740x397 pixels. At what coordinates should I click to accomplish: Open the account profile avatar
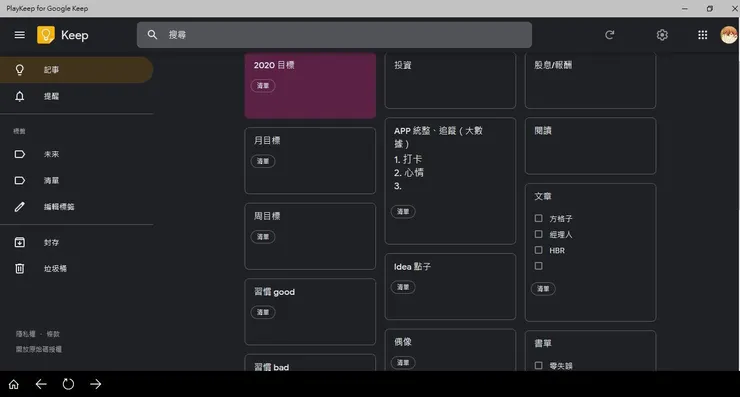[x=729, y=35]
